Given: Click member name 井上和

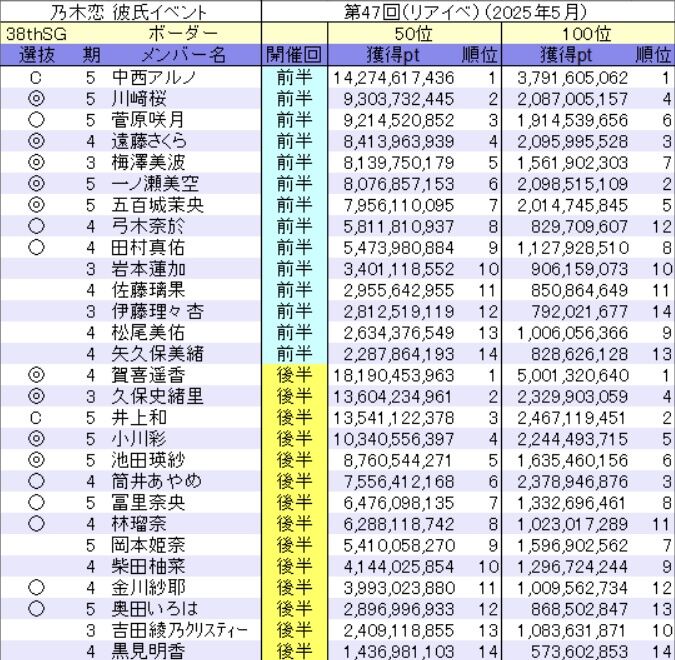Looking at the screenshot, I should coord(139,417).
